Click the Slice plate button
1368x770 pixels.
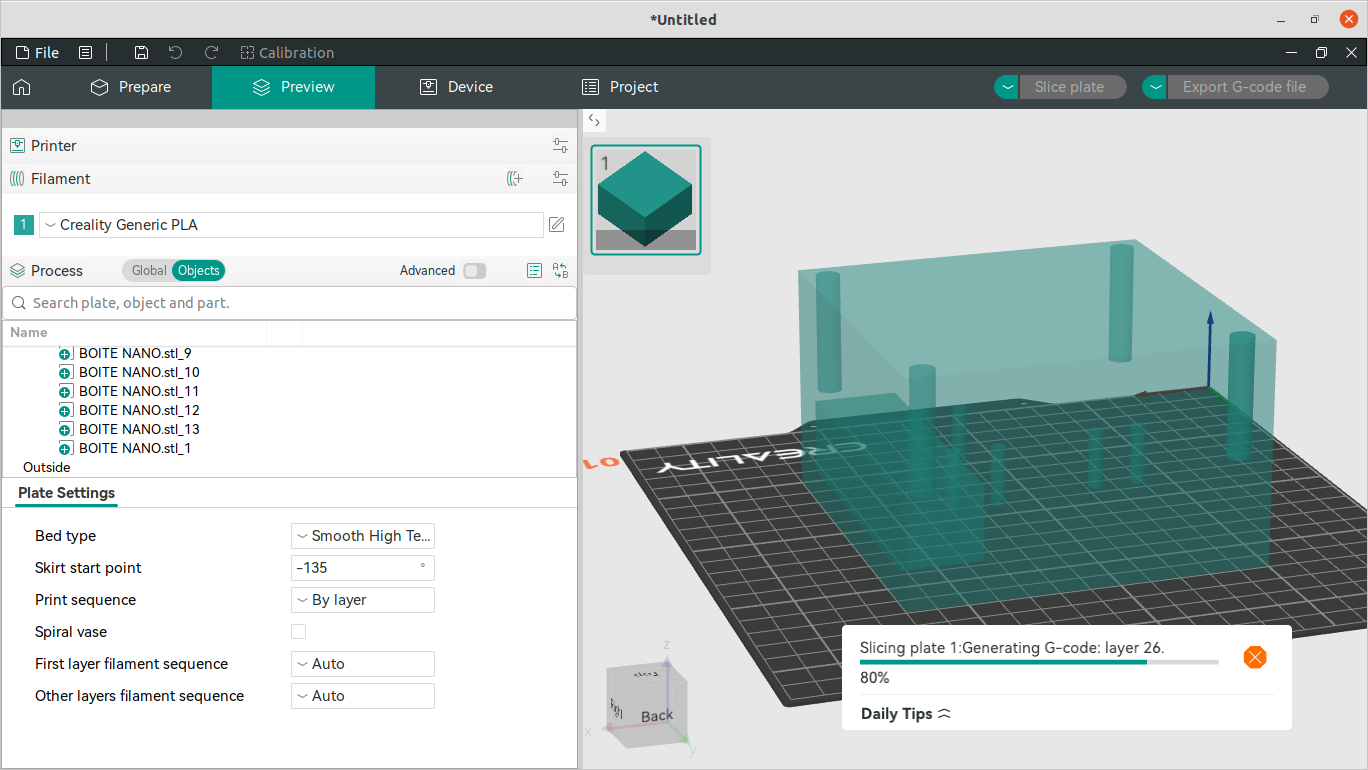(x=1069, y=87)
